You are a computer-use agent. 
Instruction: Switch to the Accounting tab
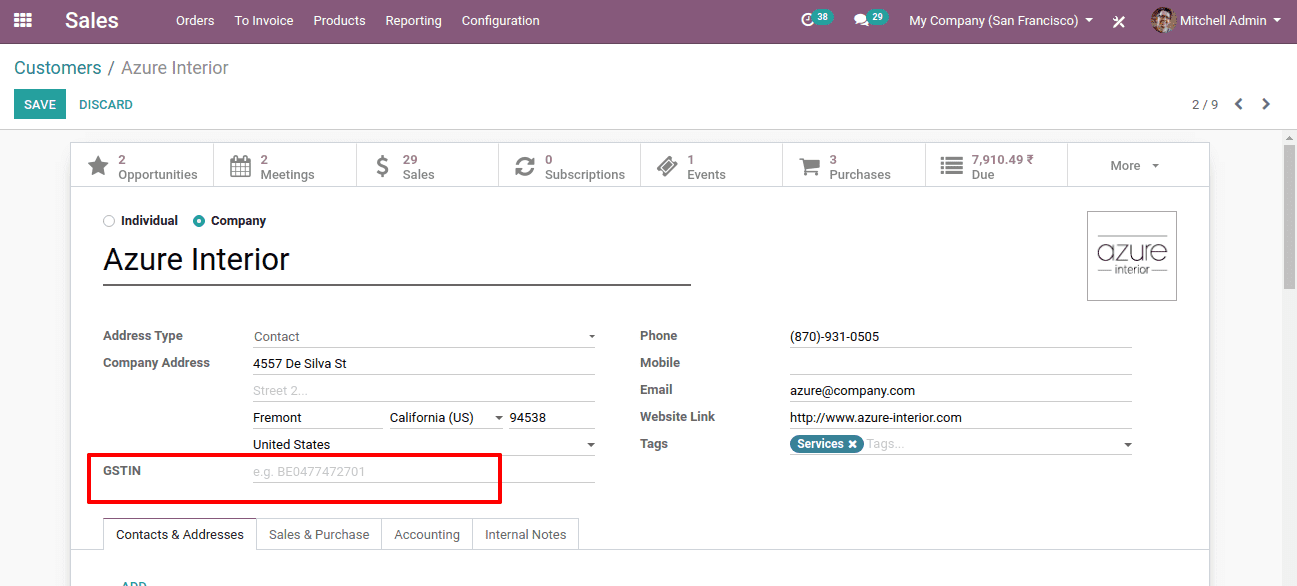point(427,534)
